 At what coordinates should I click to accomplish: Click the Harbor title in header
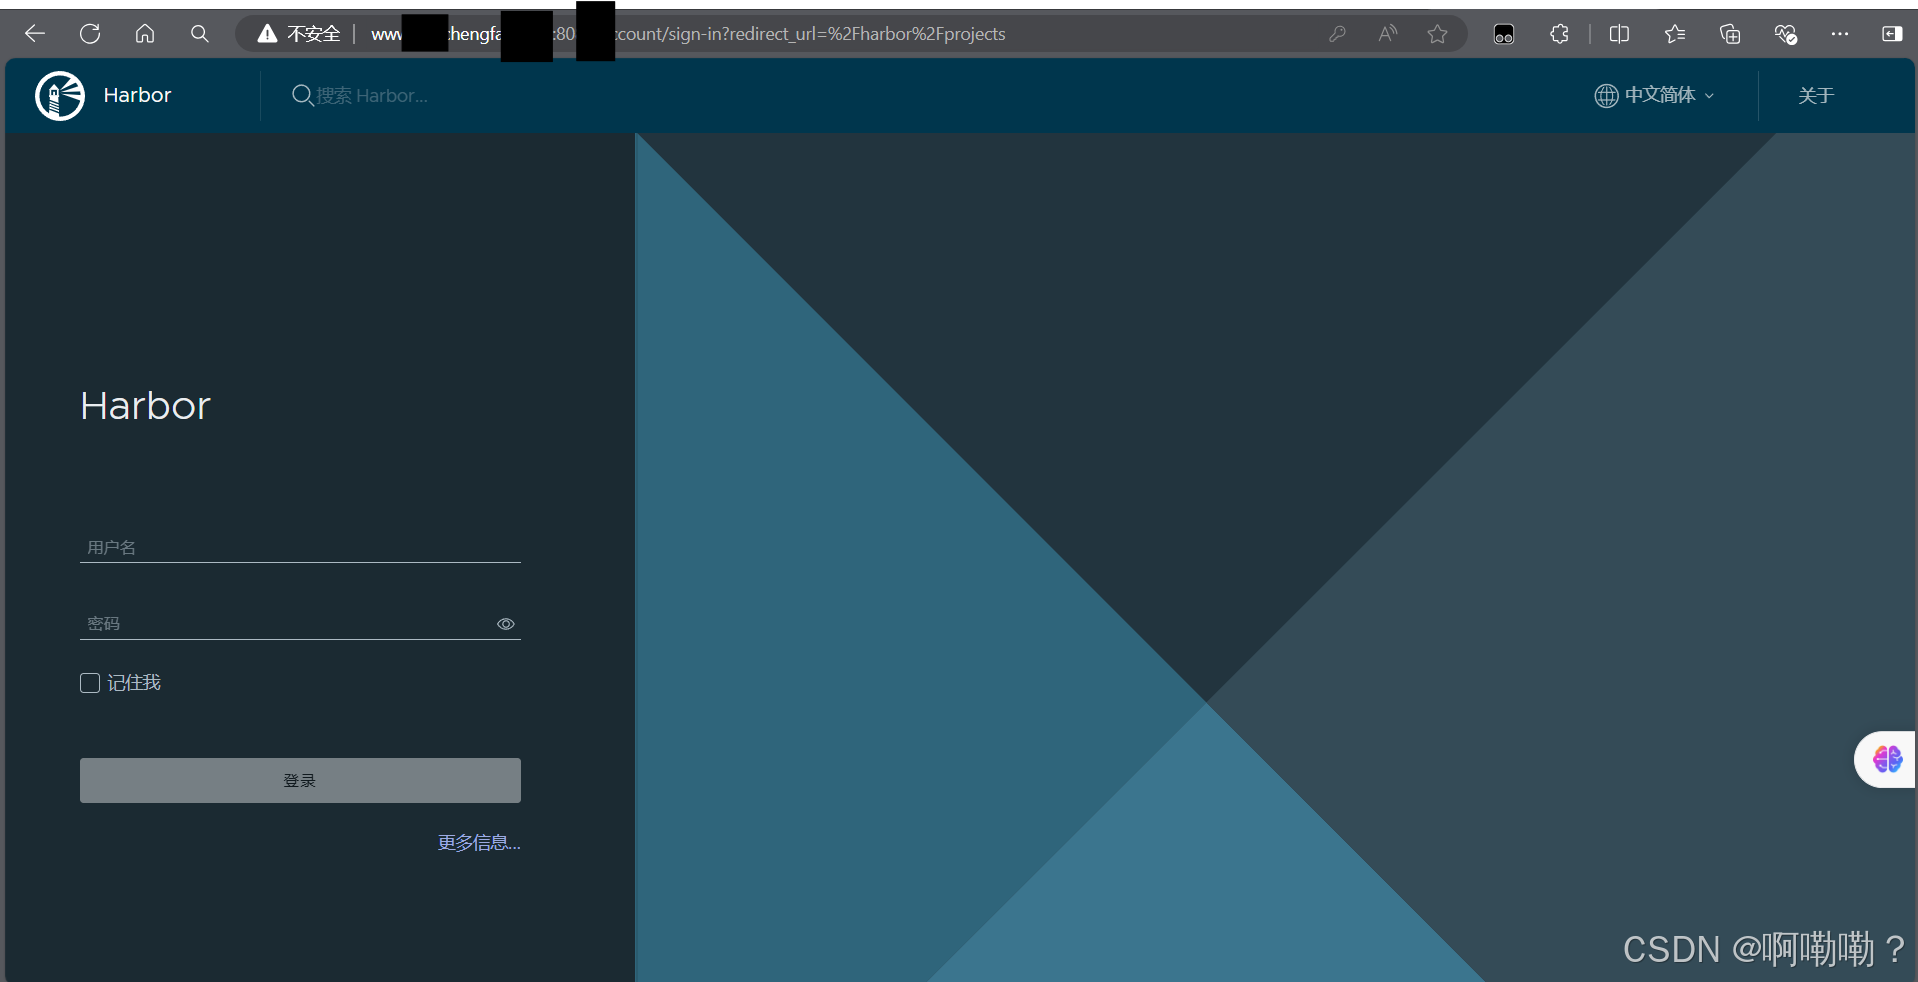tap(137, 95)
